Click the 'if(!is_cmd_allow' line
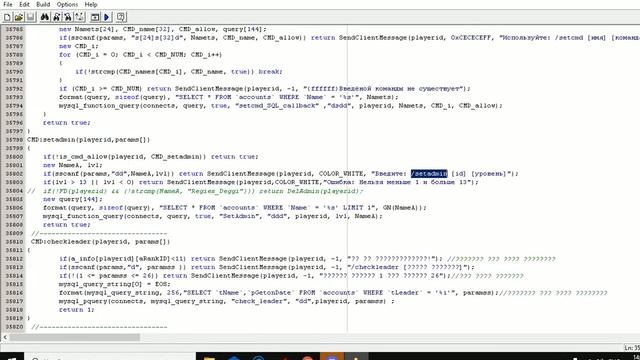 click(151, 156)
